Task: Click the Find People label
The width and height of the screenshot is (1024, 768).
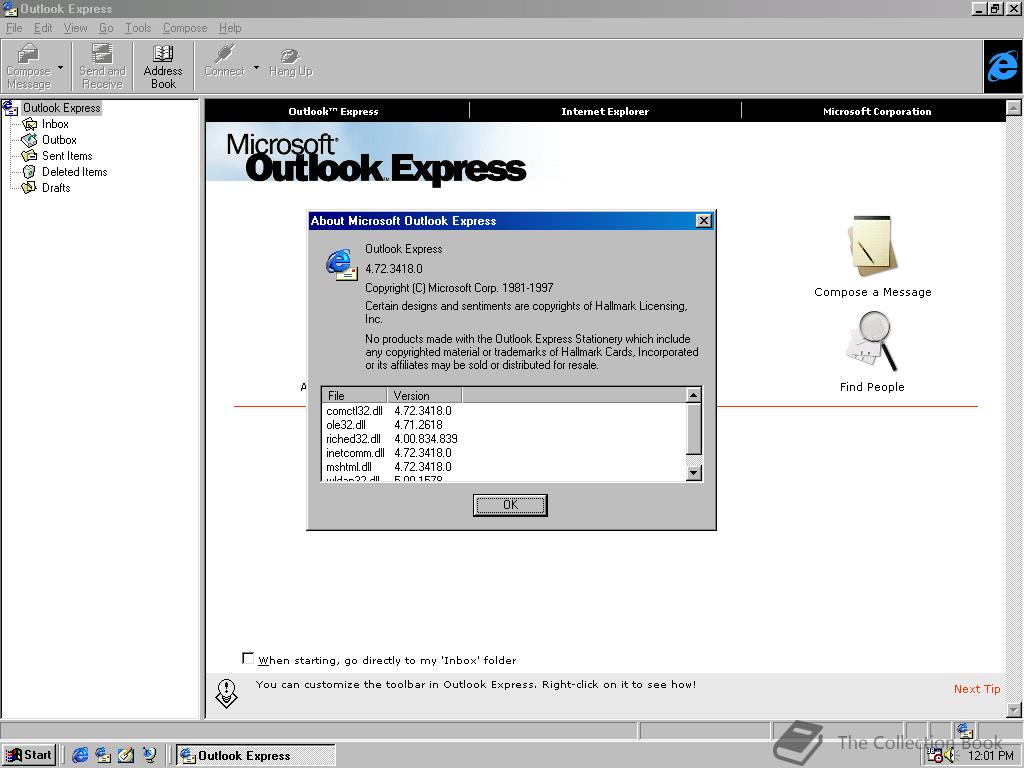Action: (872, 387)
